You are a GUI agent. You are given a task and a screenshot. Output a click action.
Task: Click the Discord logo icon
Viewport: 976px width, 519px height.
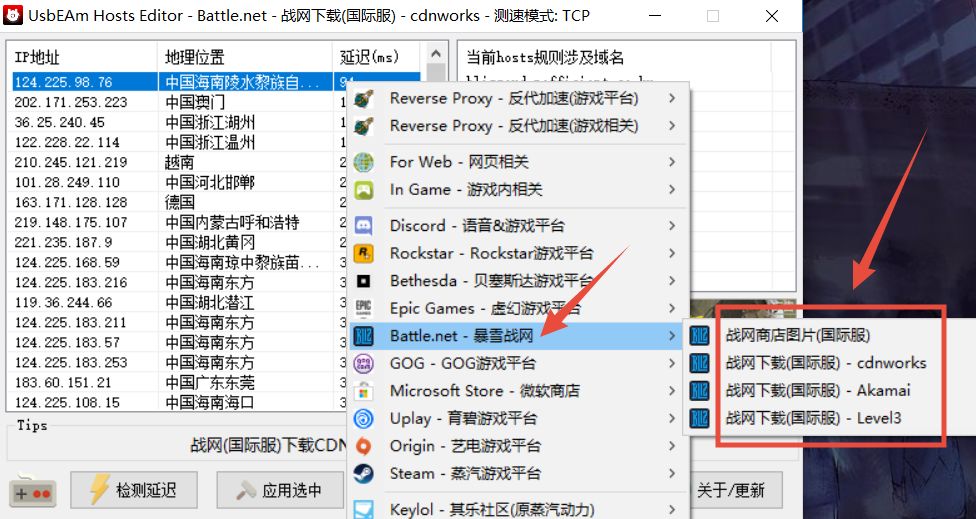coord(364,226)
